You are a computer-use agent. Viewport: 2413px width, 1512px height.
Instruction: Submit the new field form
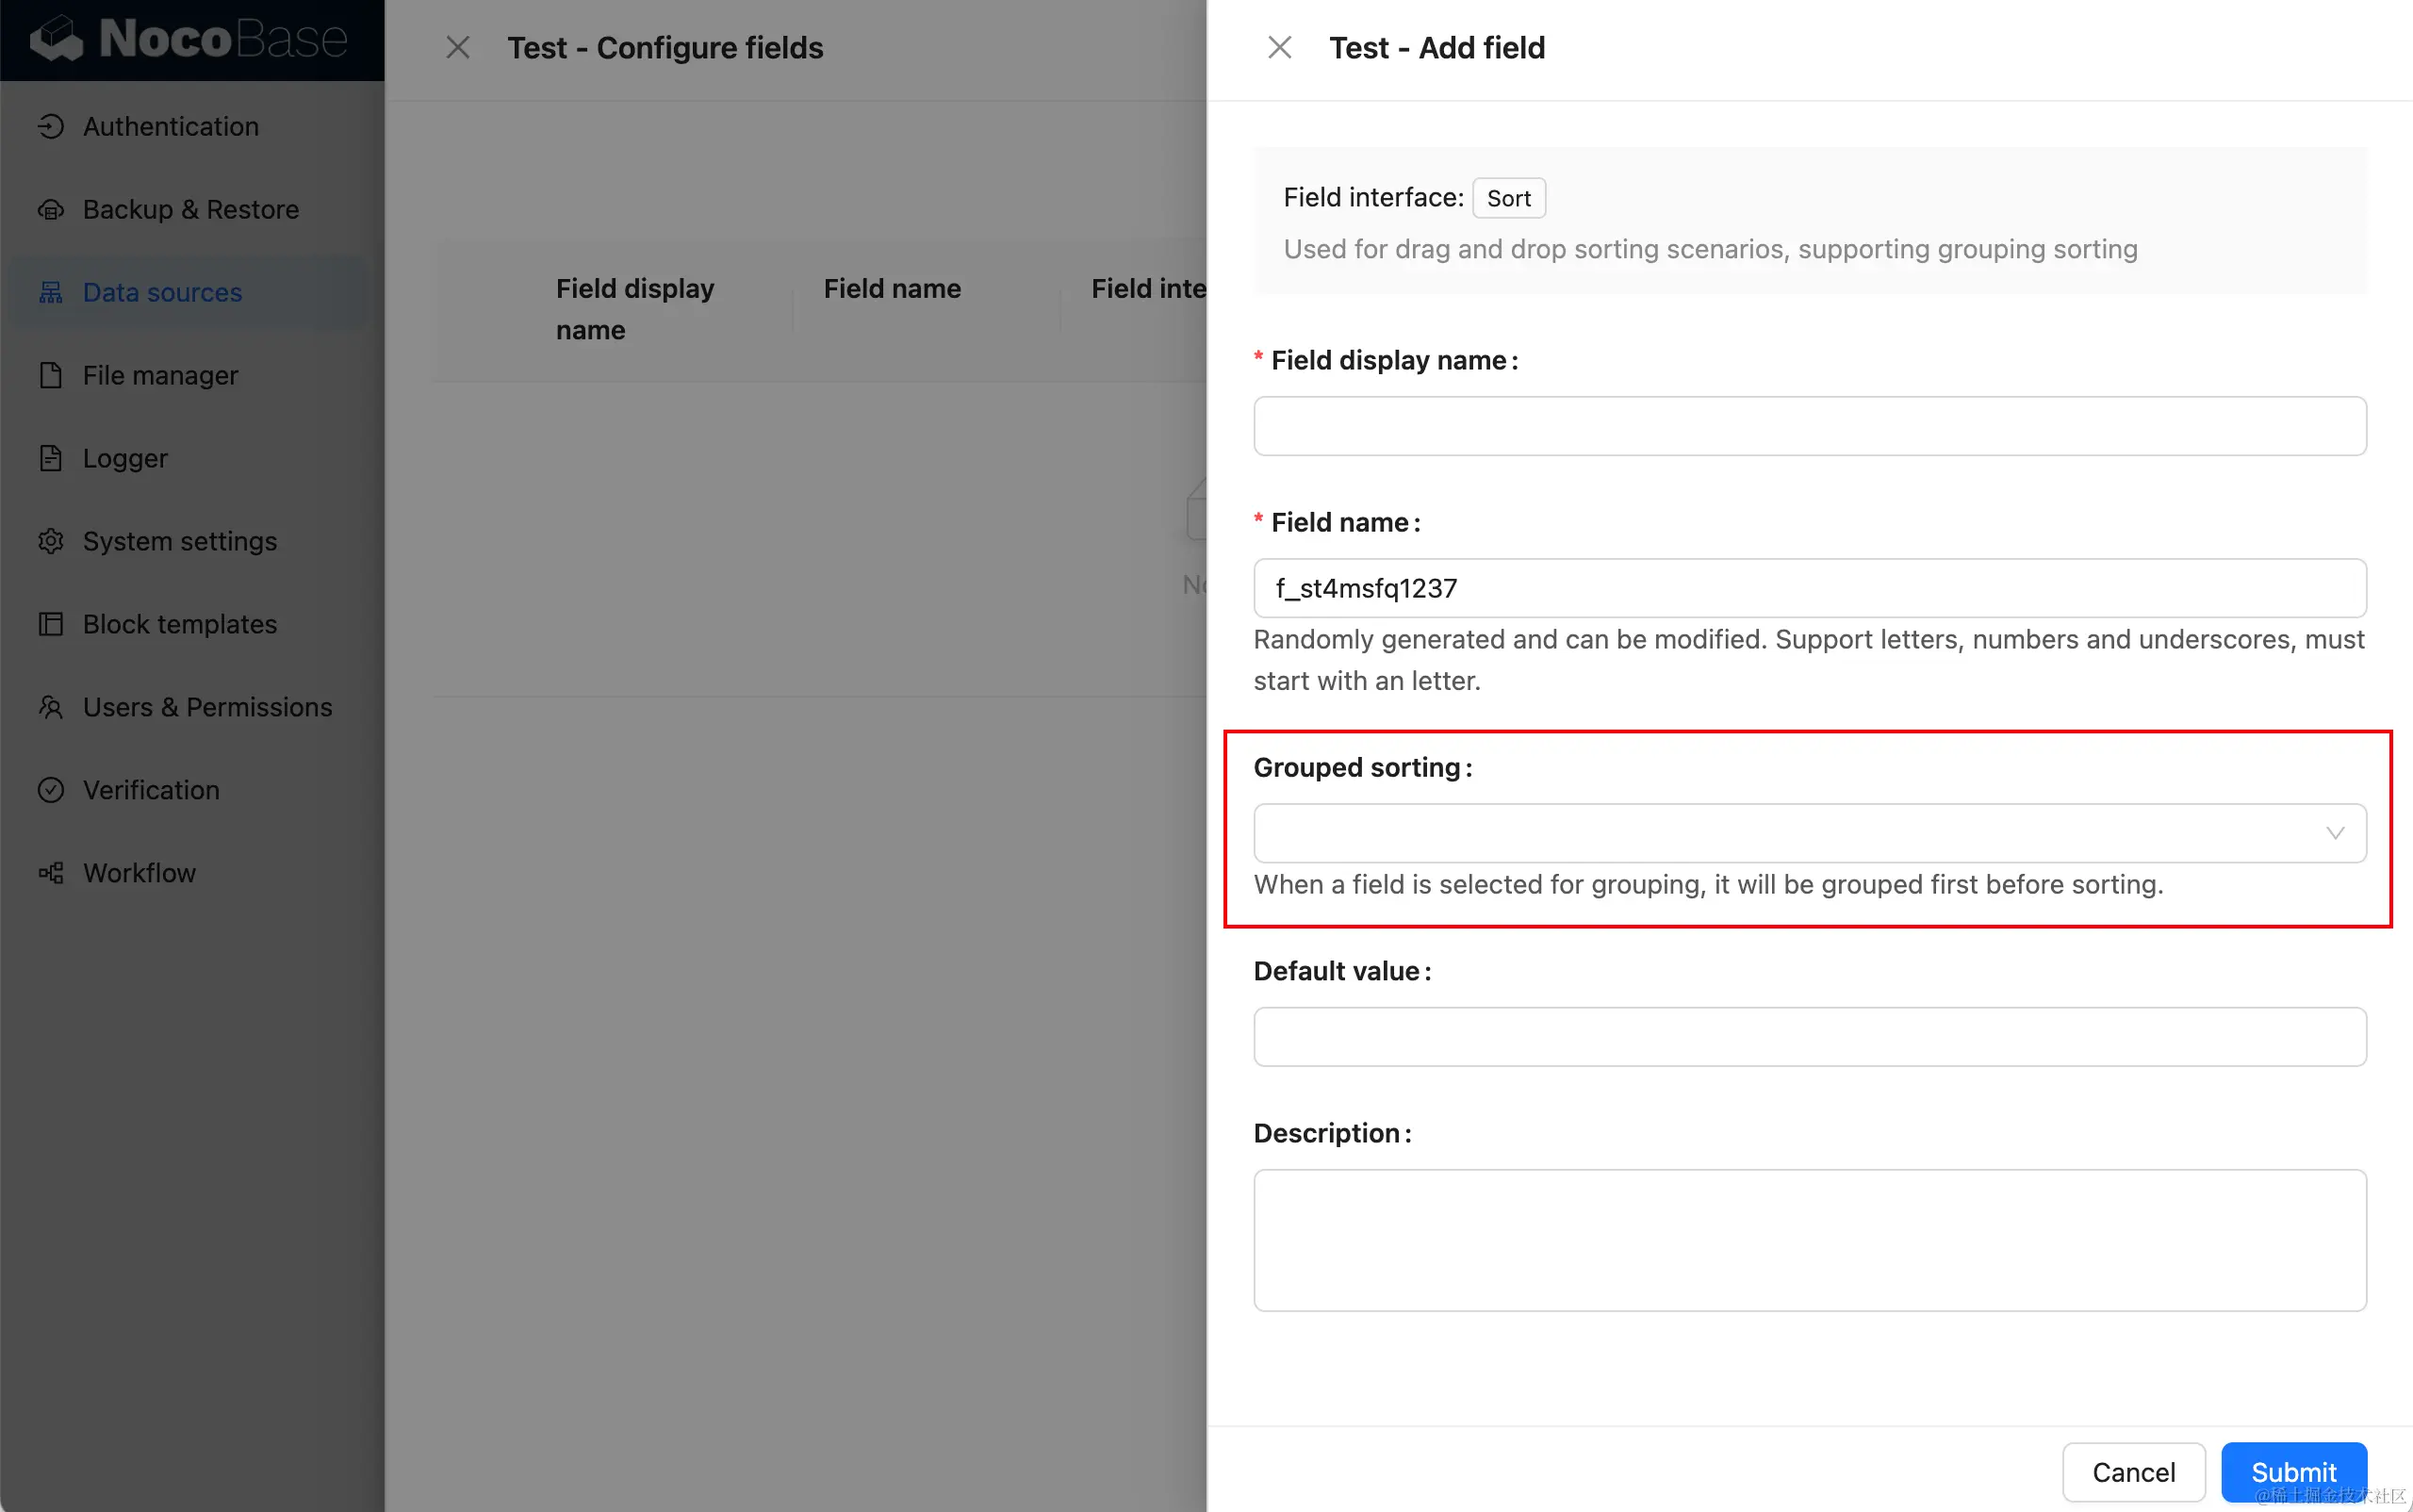click(2293, 1472)
